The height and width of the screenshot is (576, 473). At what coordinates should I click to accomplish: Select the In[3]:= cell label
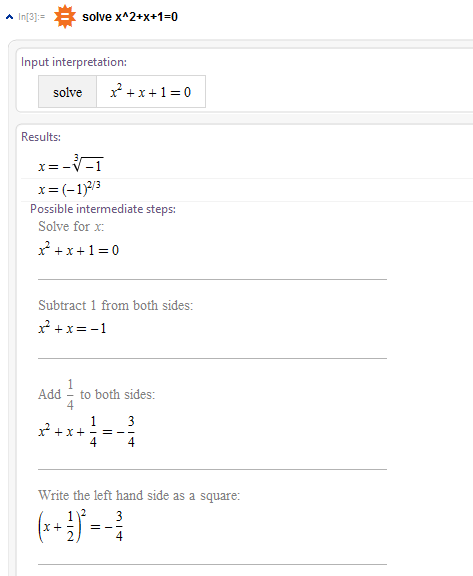coord(32,17)
